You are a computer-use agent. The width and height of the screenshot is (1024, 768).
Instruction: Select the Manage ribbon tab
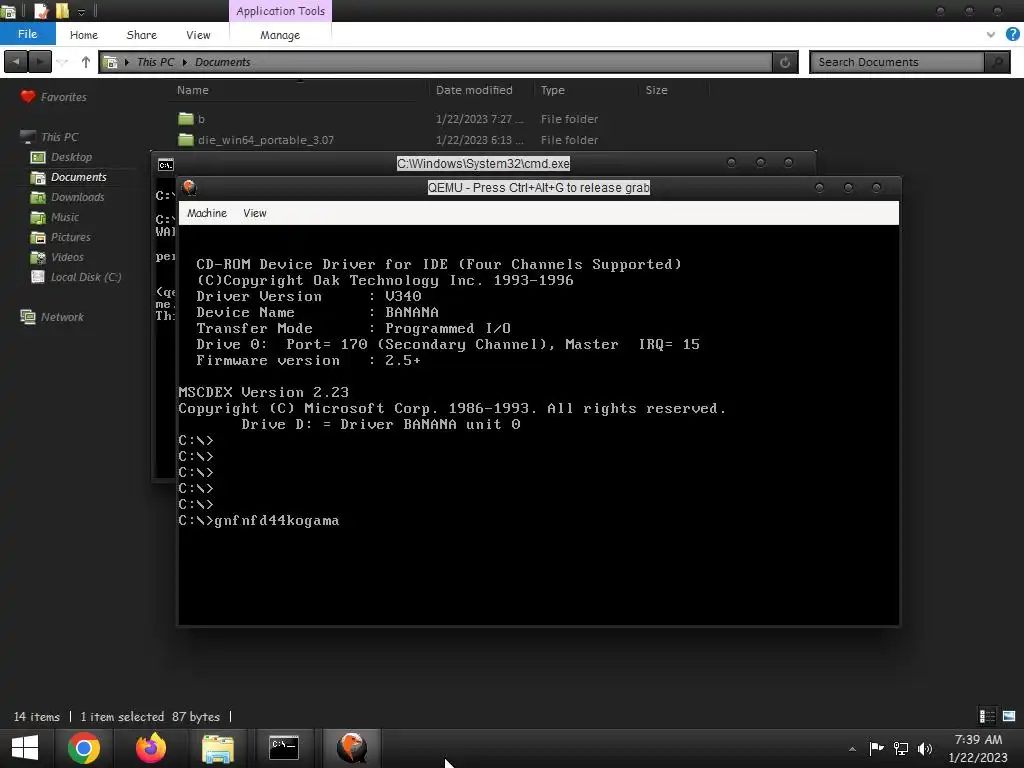pyautogui.click(x=280, y=35)
